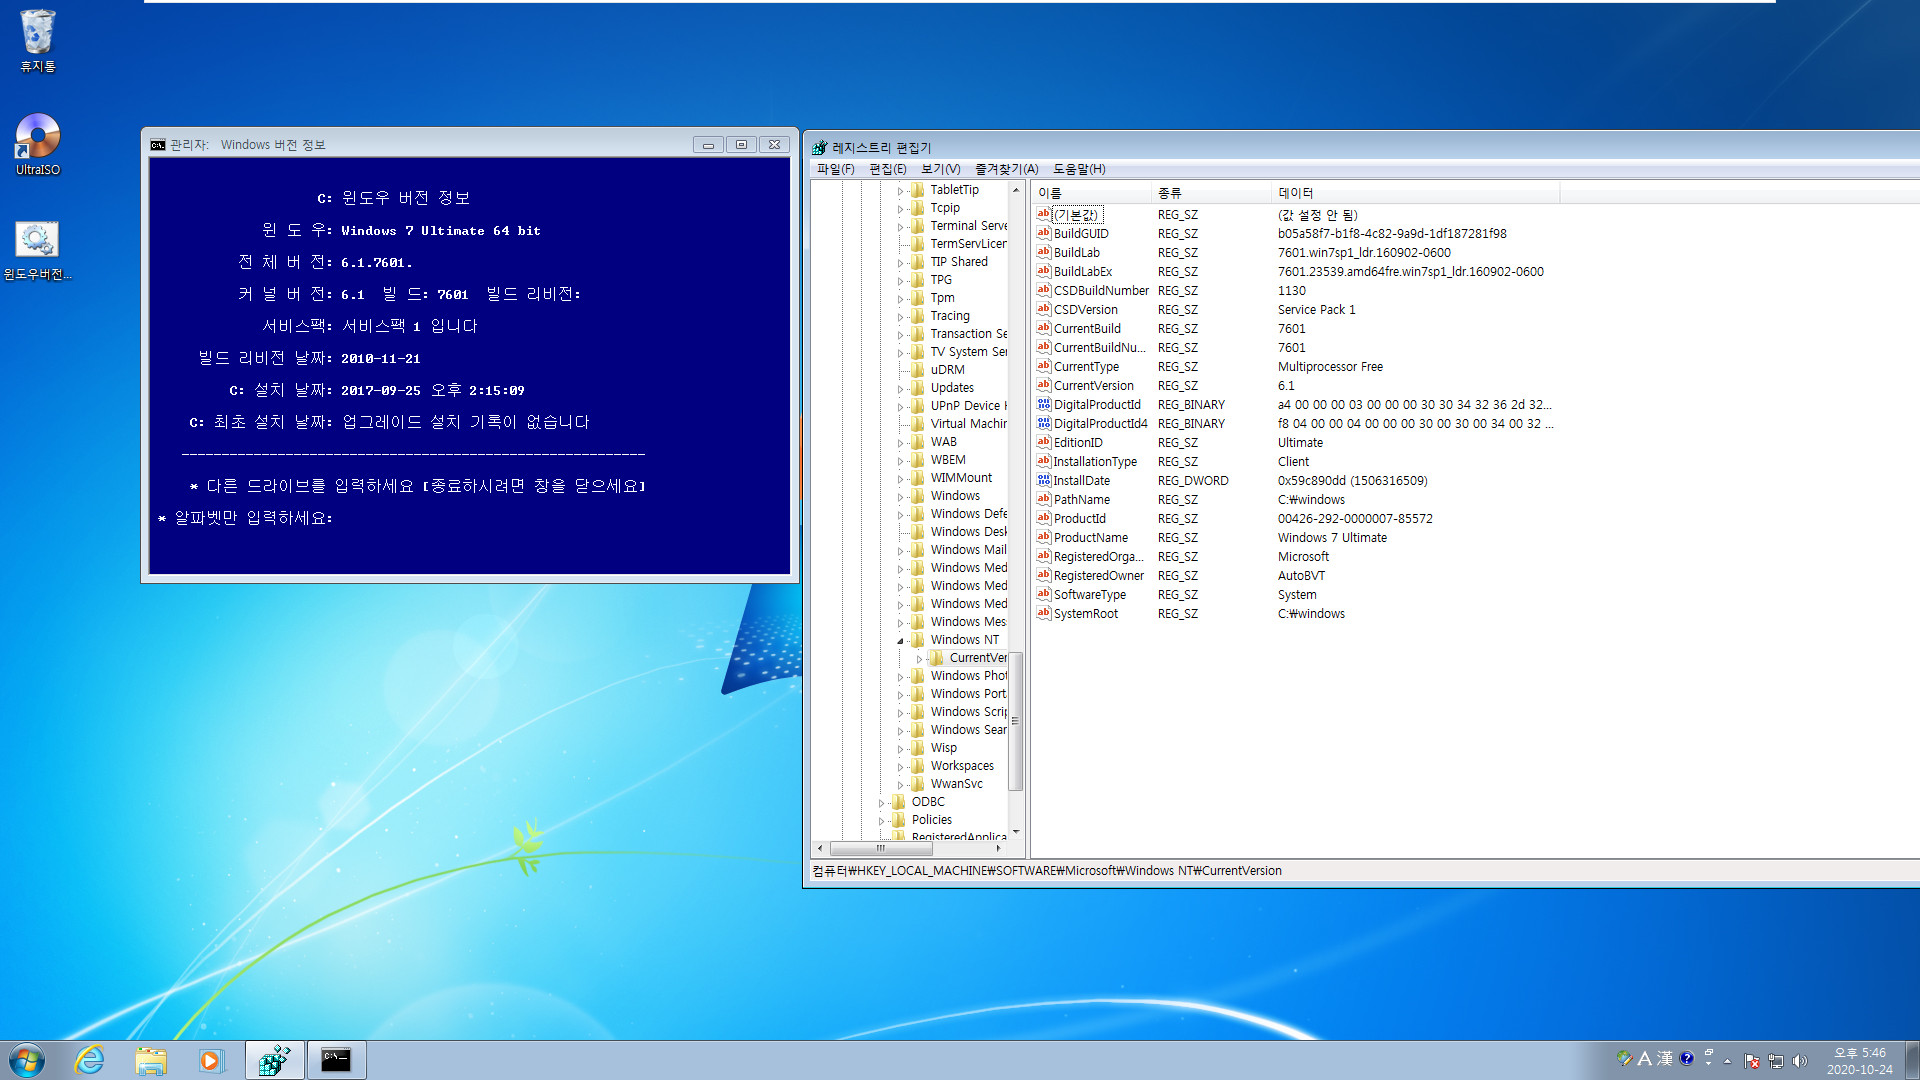Open the Recycle Bin desktop icon
The height and width of the screenshot is (1080, 1920).
coord(38,40)
